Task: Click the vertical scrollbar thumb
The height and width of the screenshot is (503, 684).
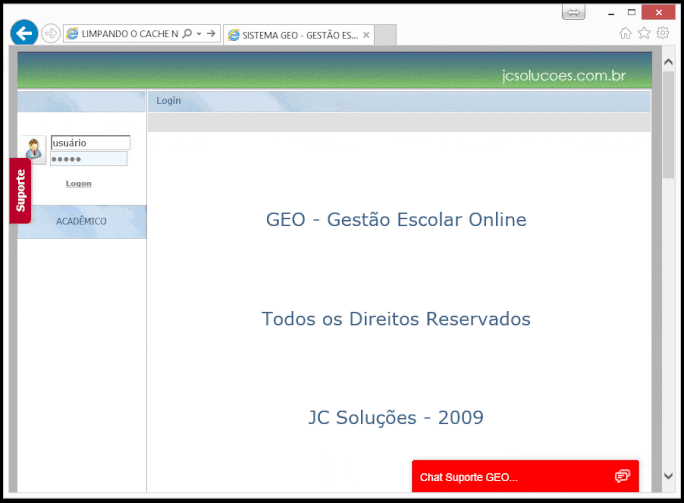Action: (668, 124)
